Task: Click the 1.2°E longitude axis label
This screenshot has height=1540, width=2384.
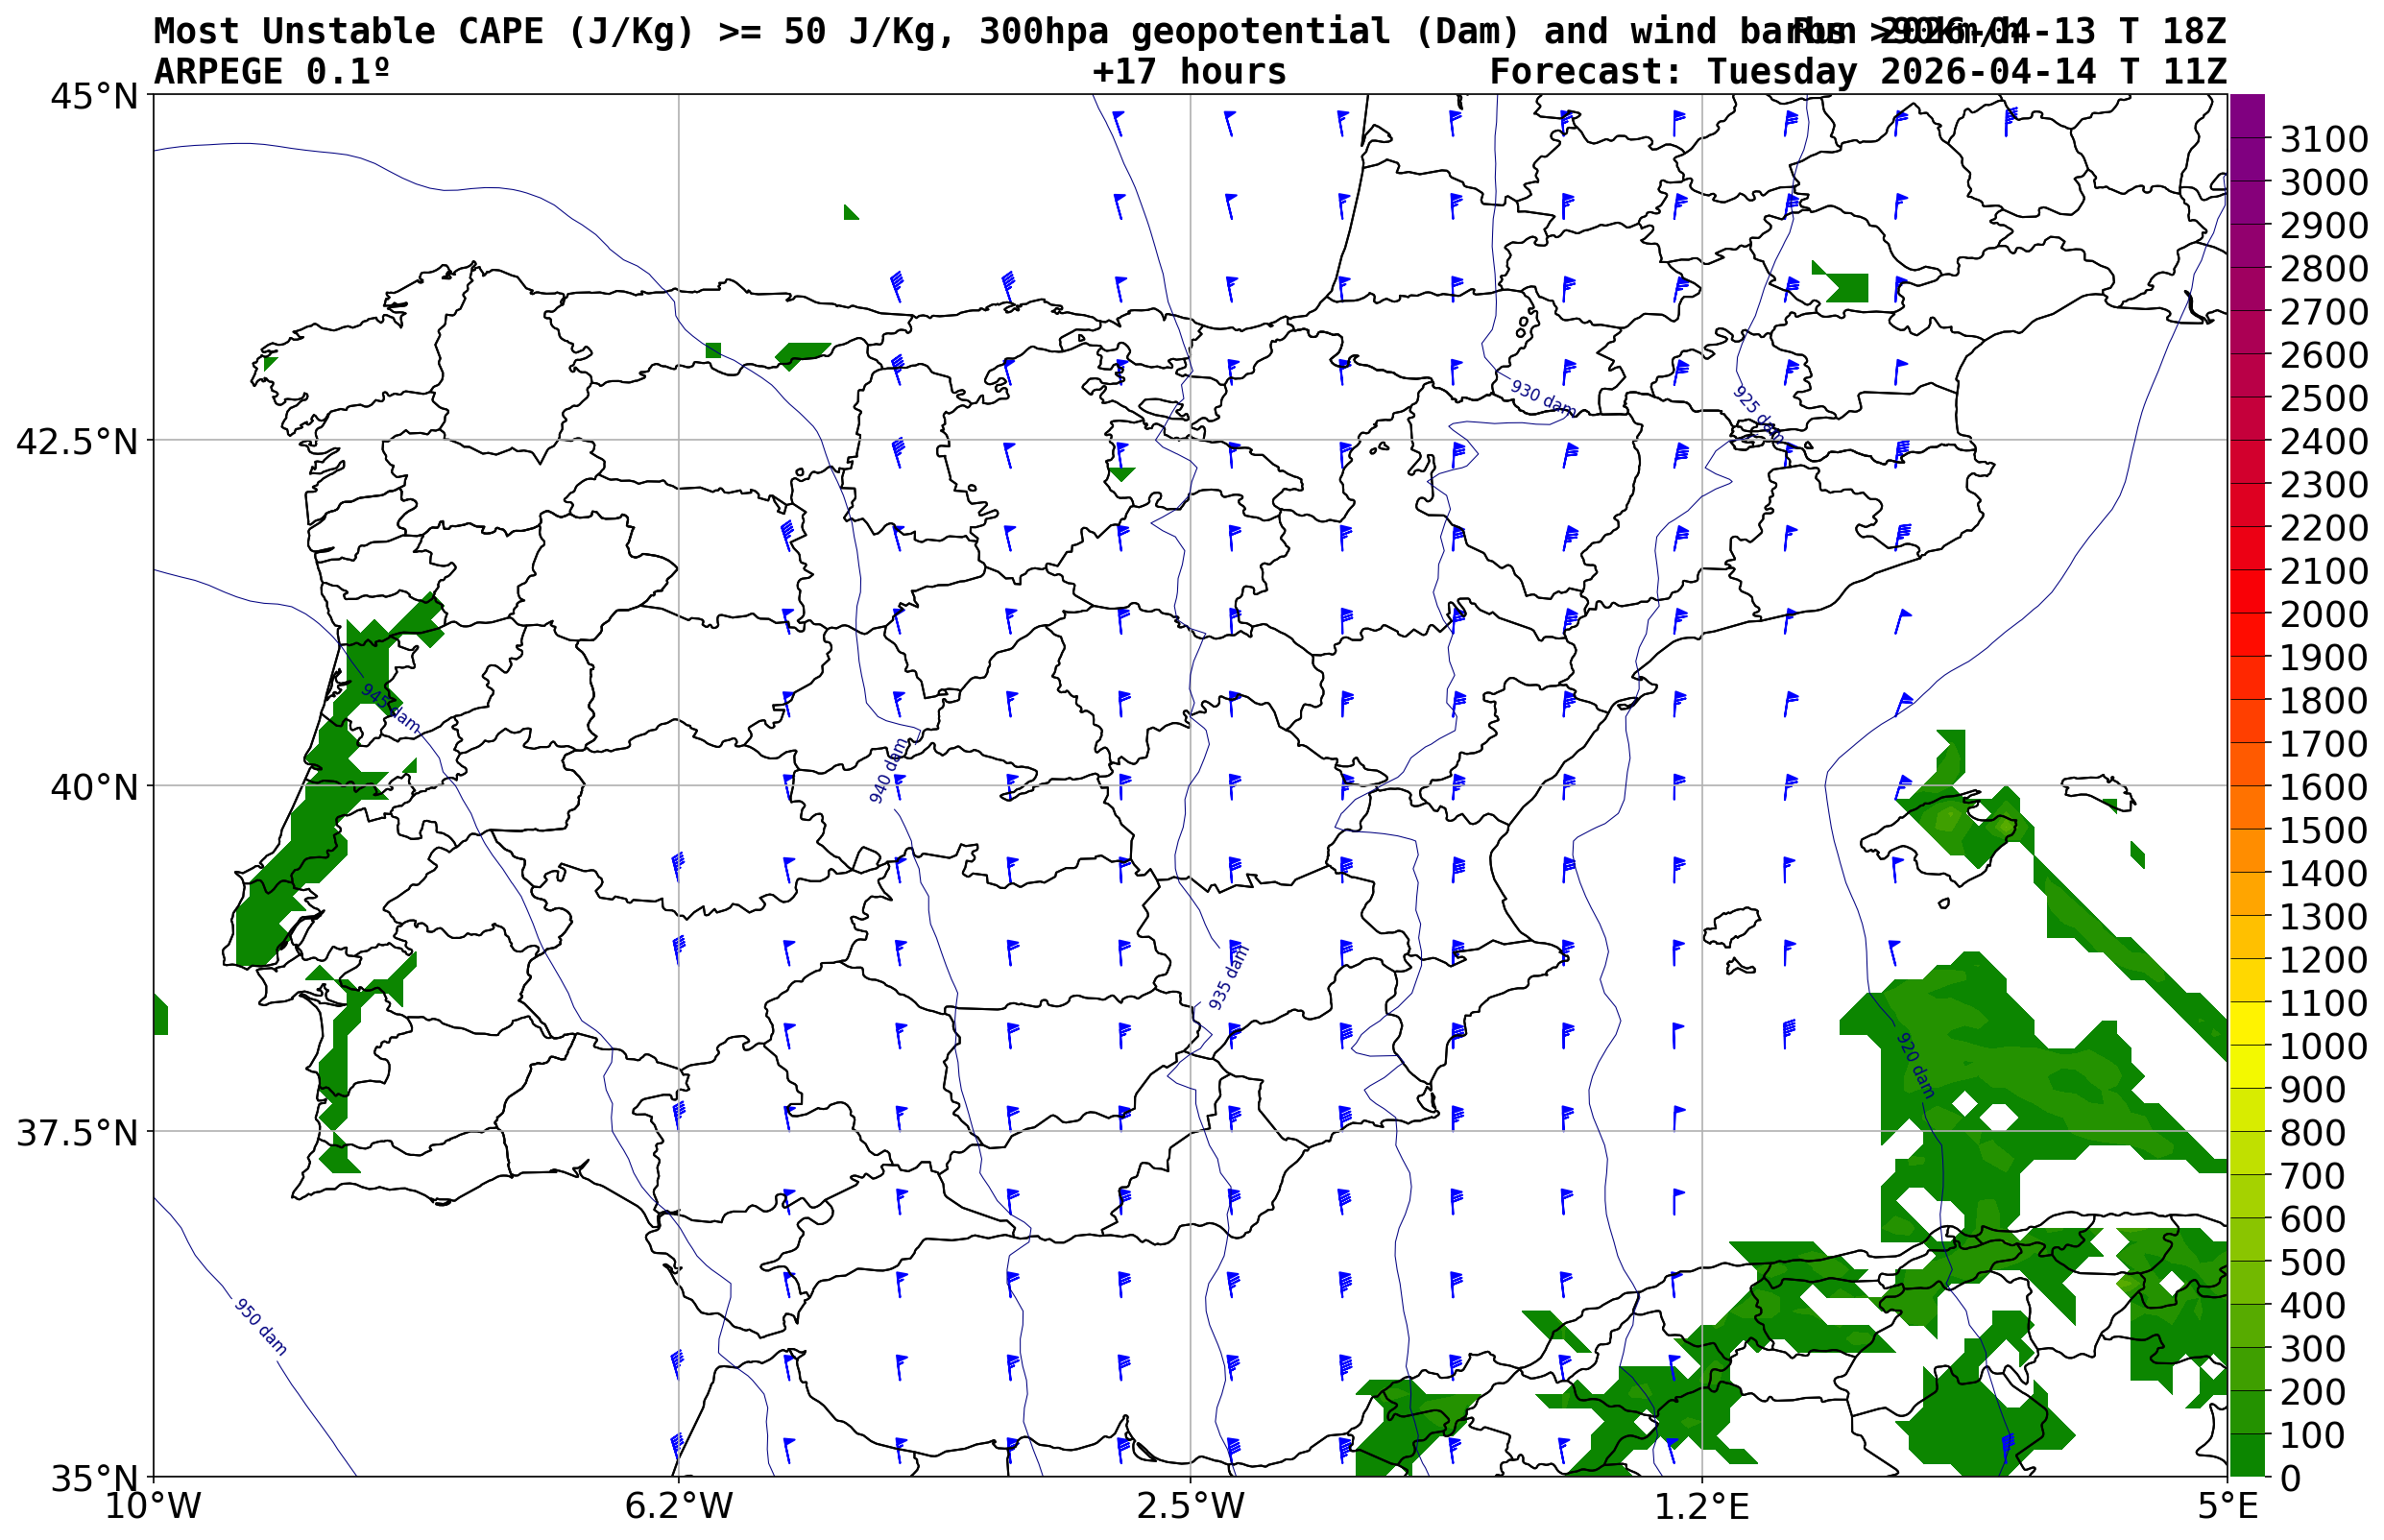Action: 1702,1506
